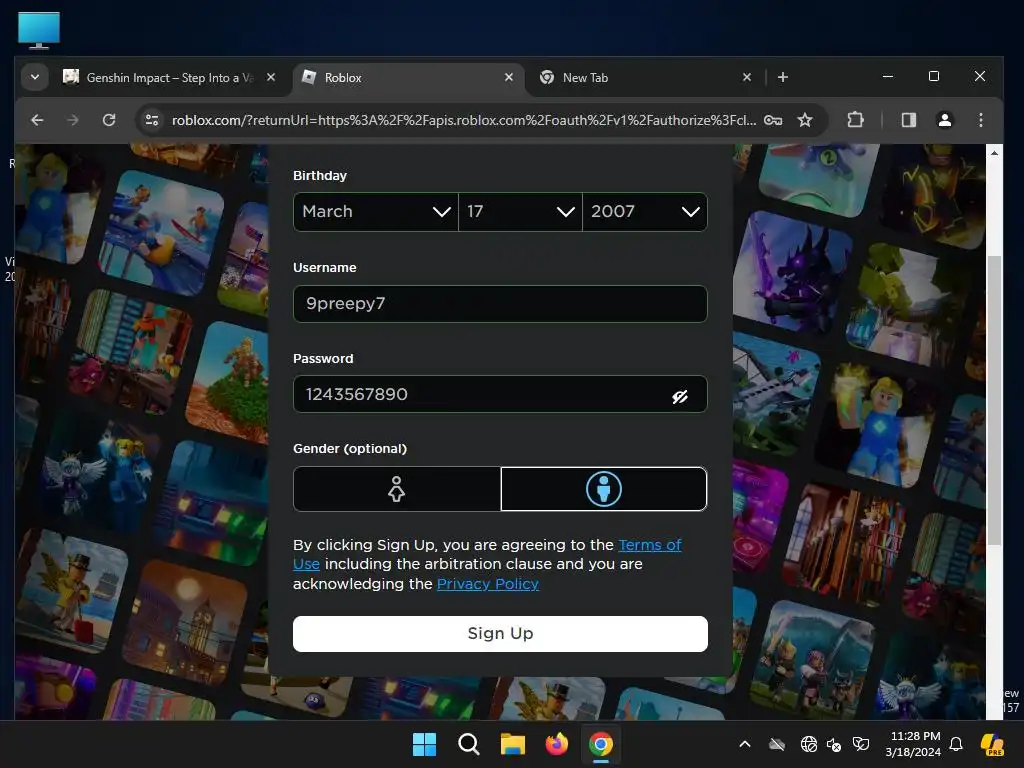Image resolution: width=1024 pixels, height=768 pixels.
Task: Bookmark this page with the star
Action: click(x=805, y=120)
